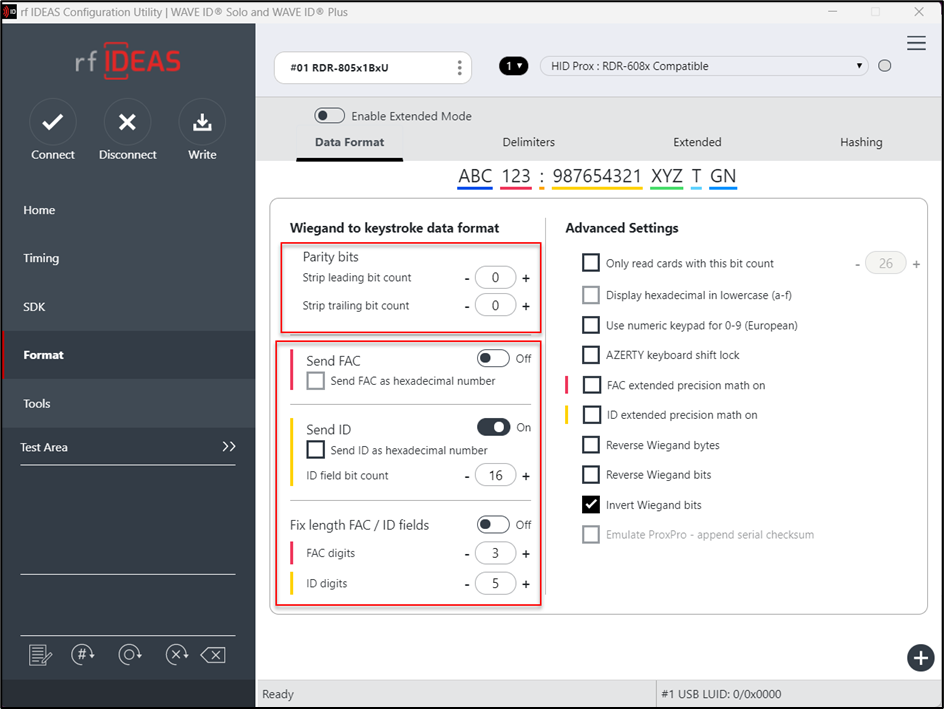The height and width of the screenshot is (709, 944).
Task: Open the configuration number 1 dropdown
Action: (514, 66)
